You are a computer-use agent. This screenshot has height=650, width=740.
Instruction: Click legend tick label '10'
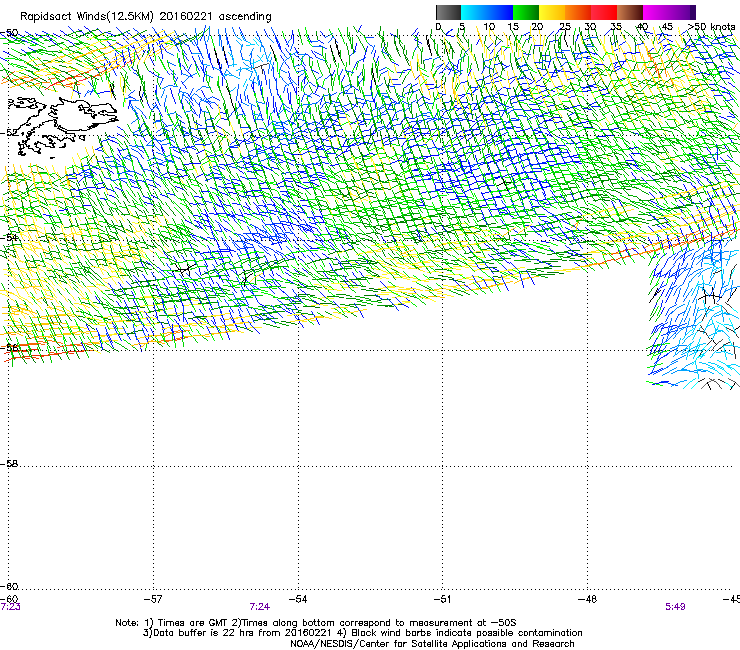489,27
